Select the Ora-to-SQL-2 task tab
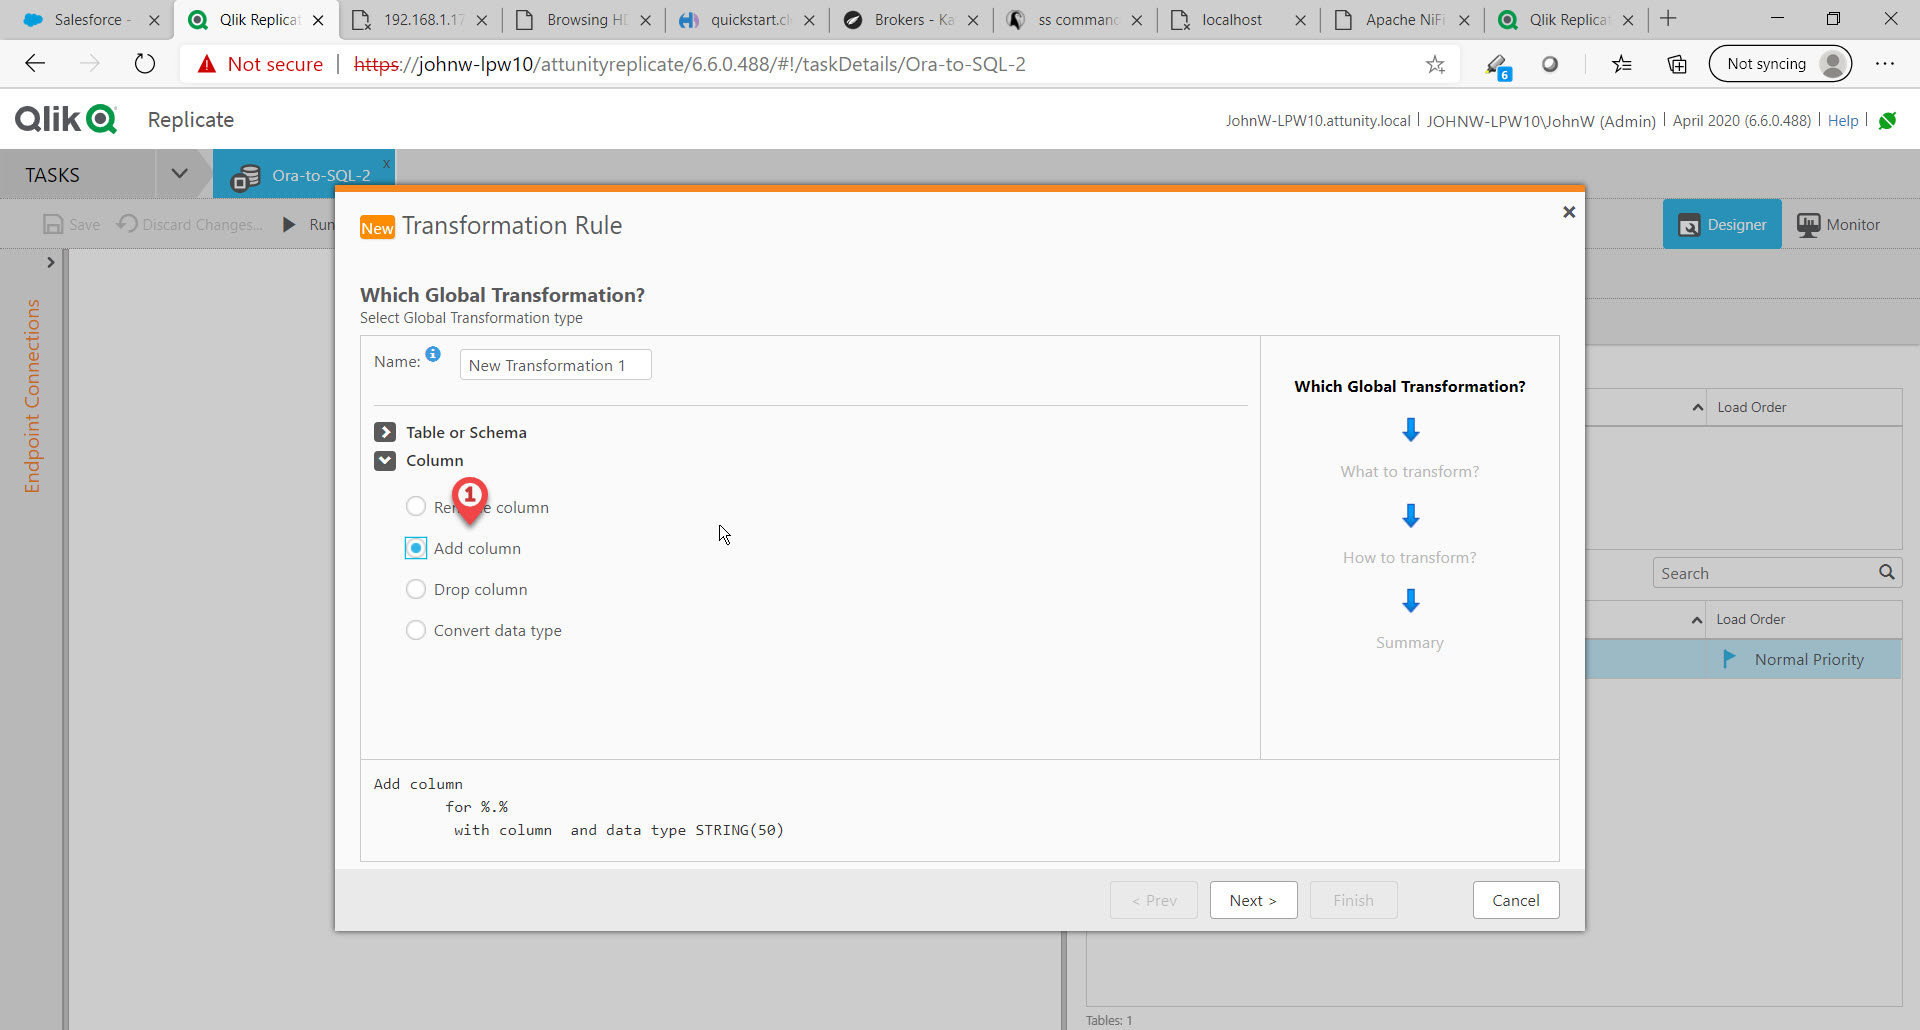This screenshot has height=1030, width=1920. [x=320, y=174]
